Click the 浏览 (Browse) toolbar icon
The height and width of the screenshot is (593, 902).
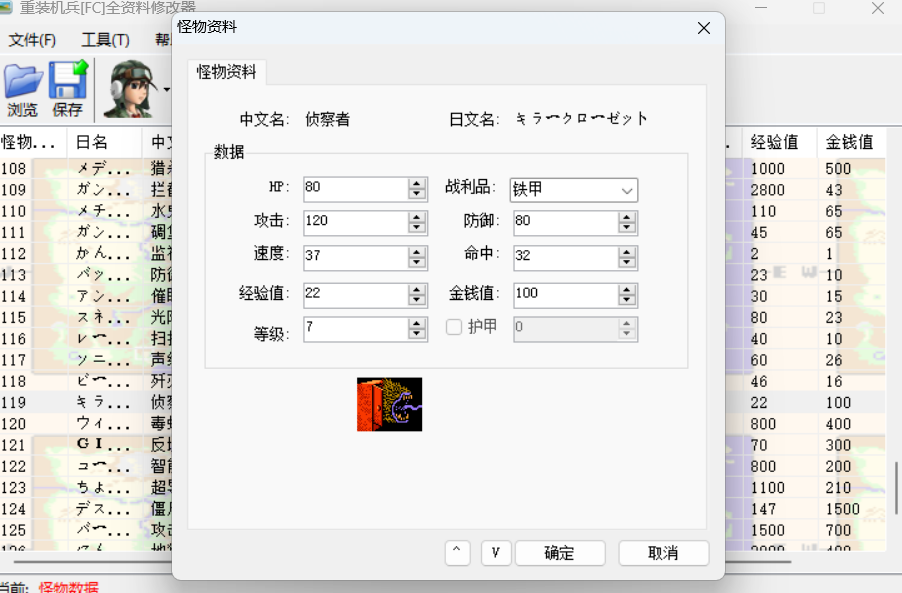(22, 87)
